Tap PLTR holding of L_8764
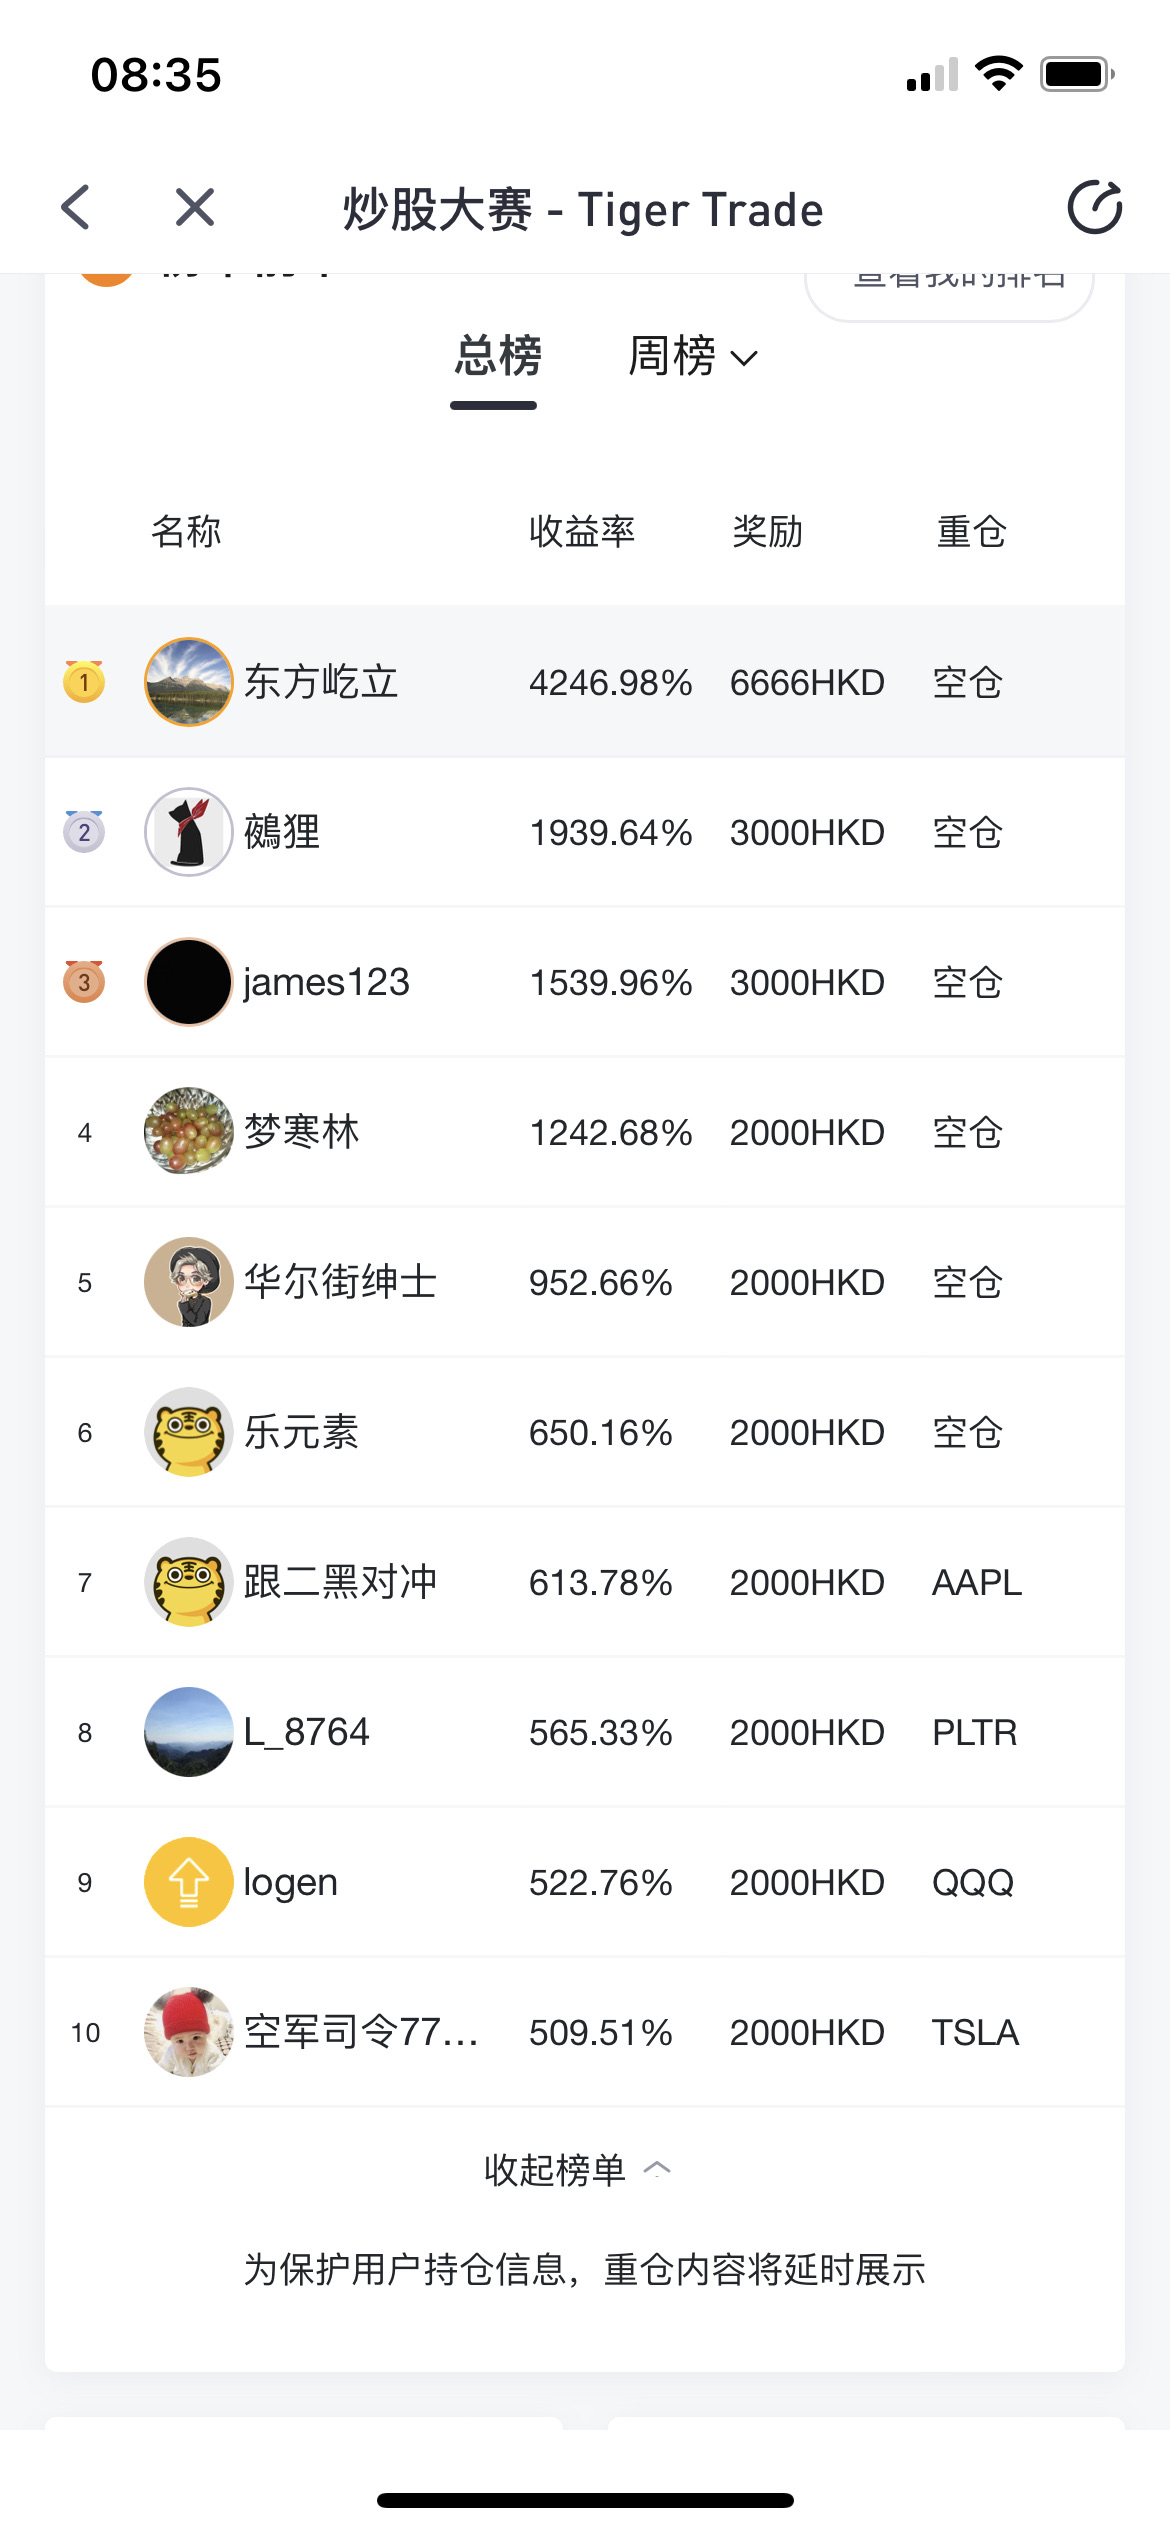Image resolution: width=1170 pixels, height=2532 pixels. click(974, 1732)
